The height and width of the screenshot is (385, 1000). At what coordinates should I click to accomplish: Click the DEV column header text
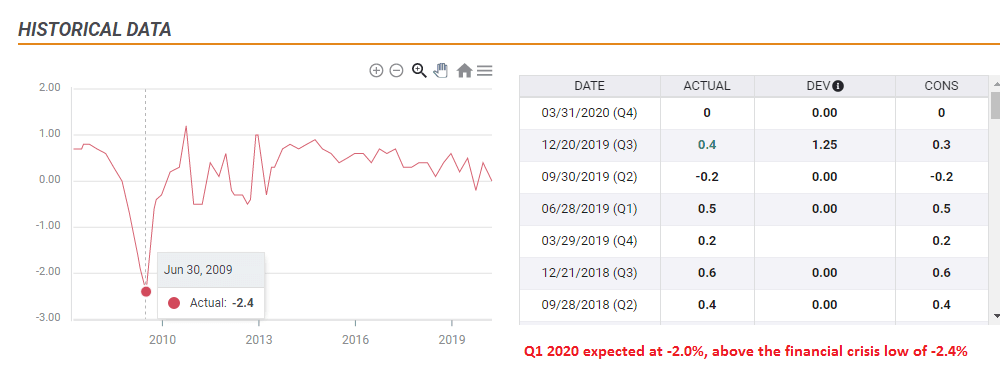pyautogui.click(x=818, y=86)
